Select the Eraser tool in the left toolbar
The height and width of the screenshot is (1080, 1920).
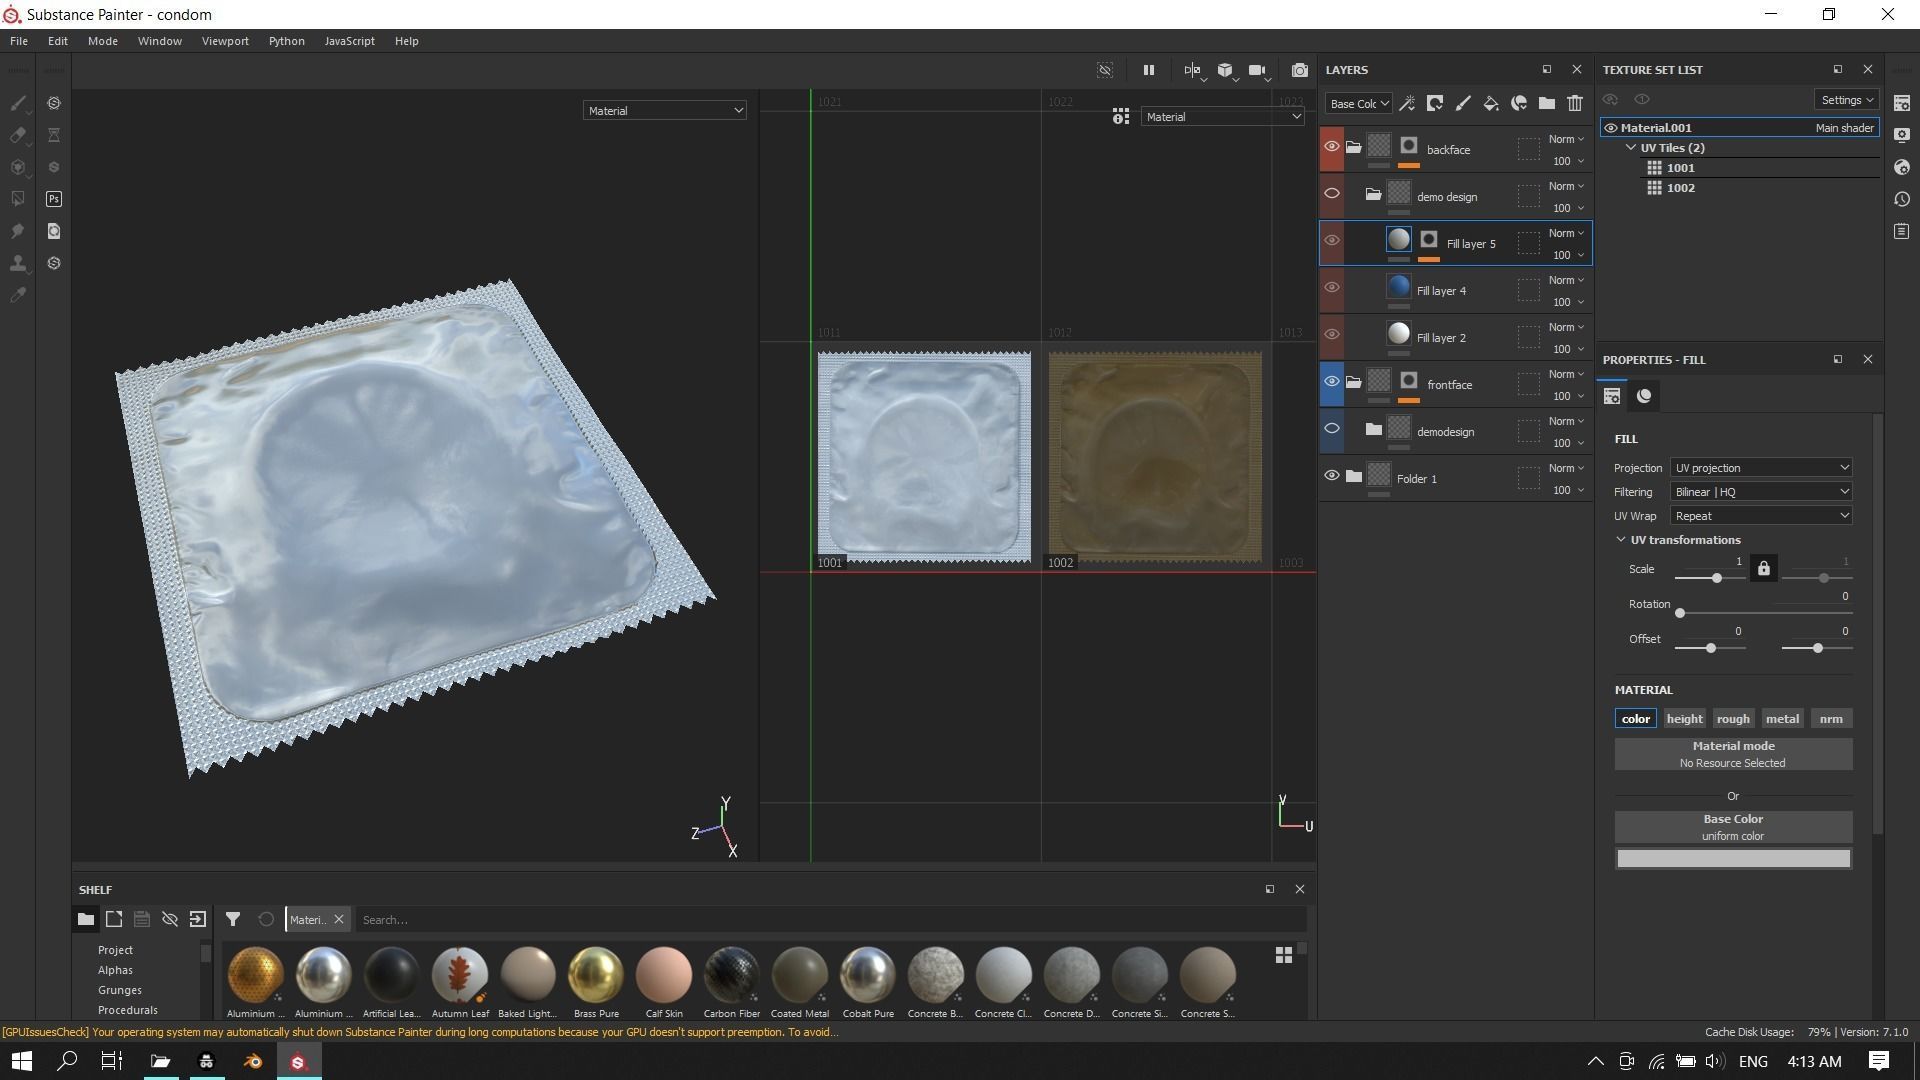pos(18,135)
